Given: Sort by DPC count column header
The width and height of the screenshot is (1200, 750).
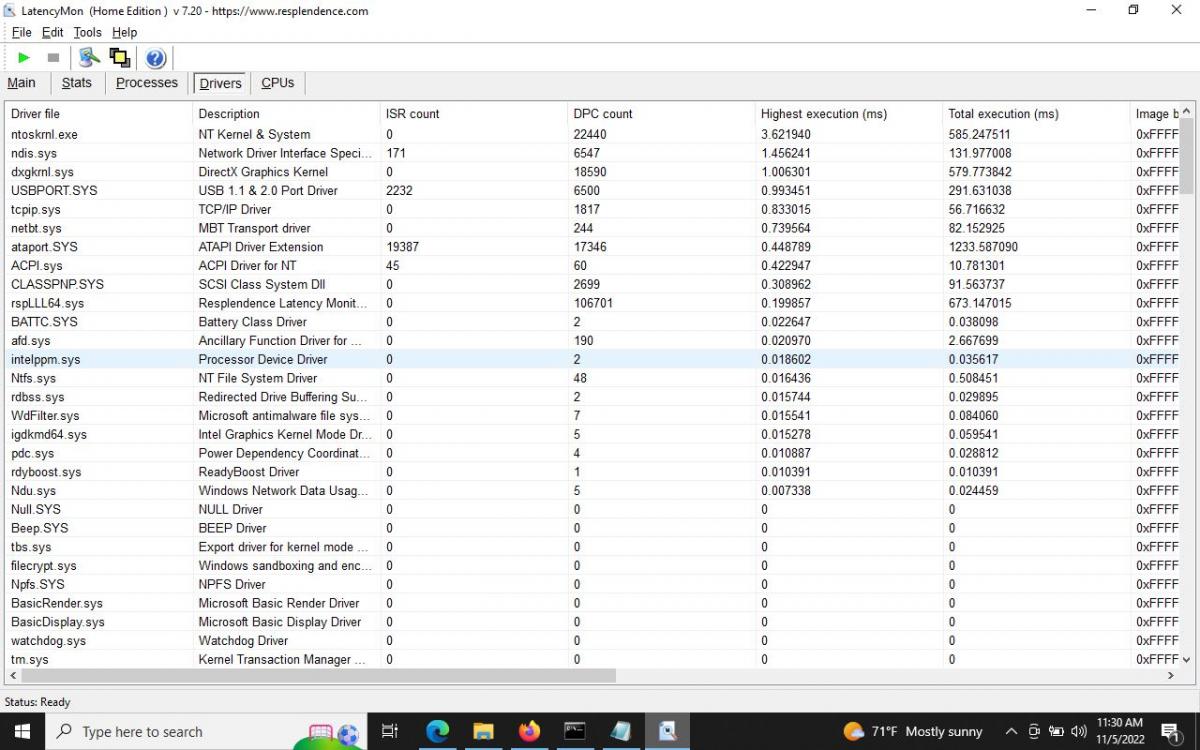Looking at the screenshot, I should click(x=661, y=114).
